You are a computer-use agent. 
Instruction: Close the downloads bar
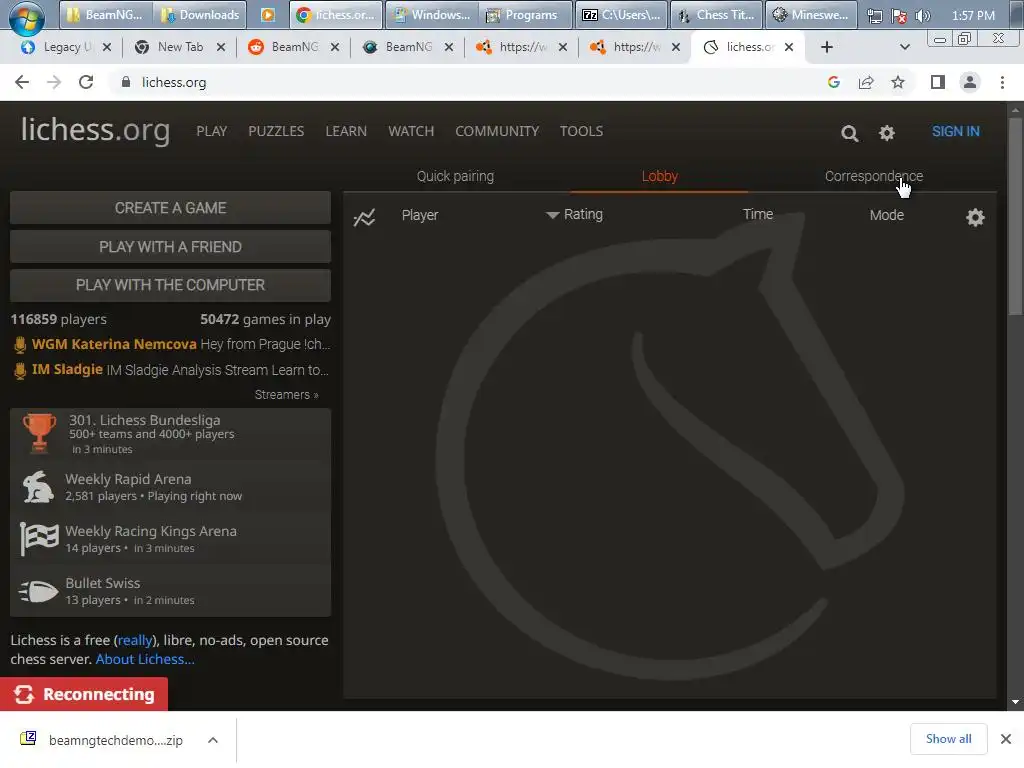tap(1005, 739)
